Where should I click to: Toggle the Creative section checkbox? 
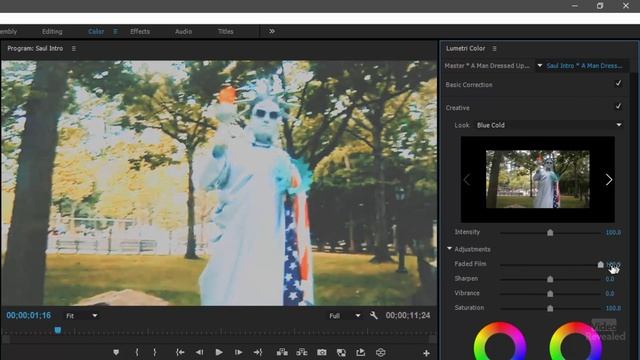(x=618, y=107)
